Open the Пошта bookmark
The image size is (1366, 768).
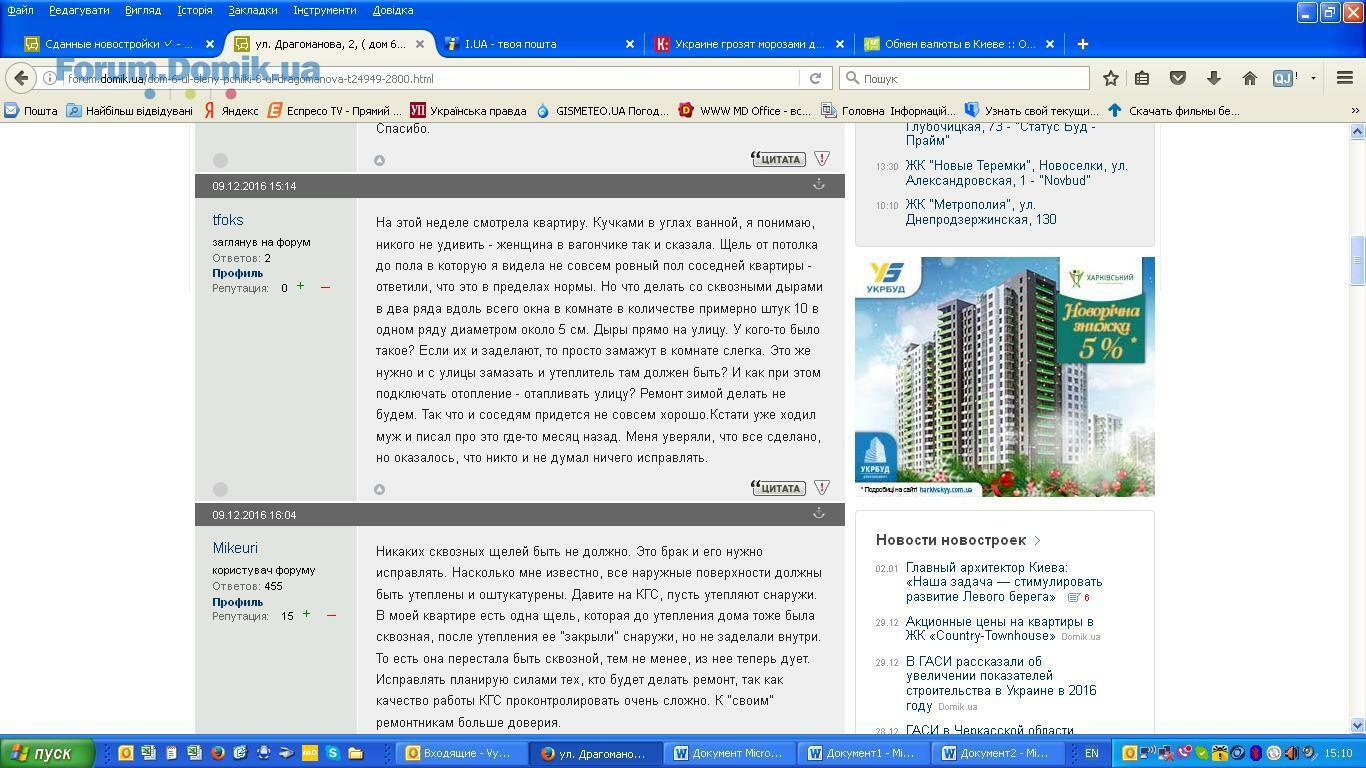click(31, 111)
